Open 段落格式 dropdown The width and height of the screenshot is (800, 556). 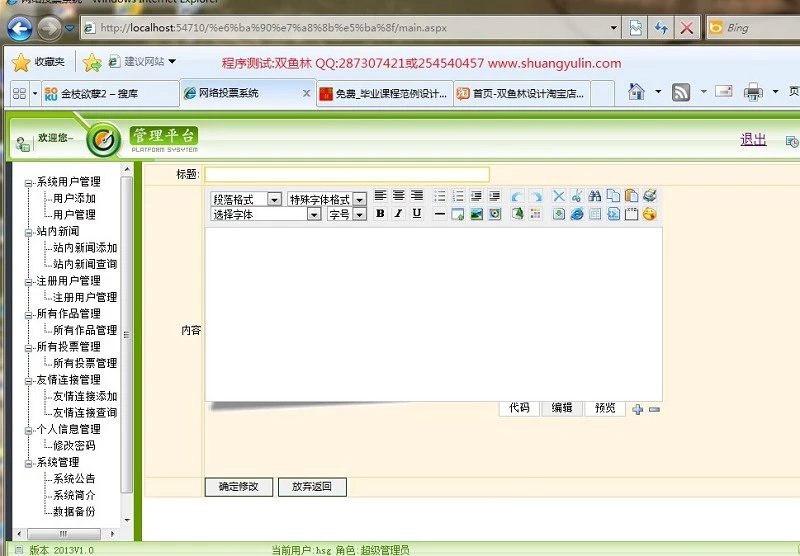point(274,199)
